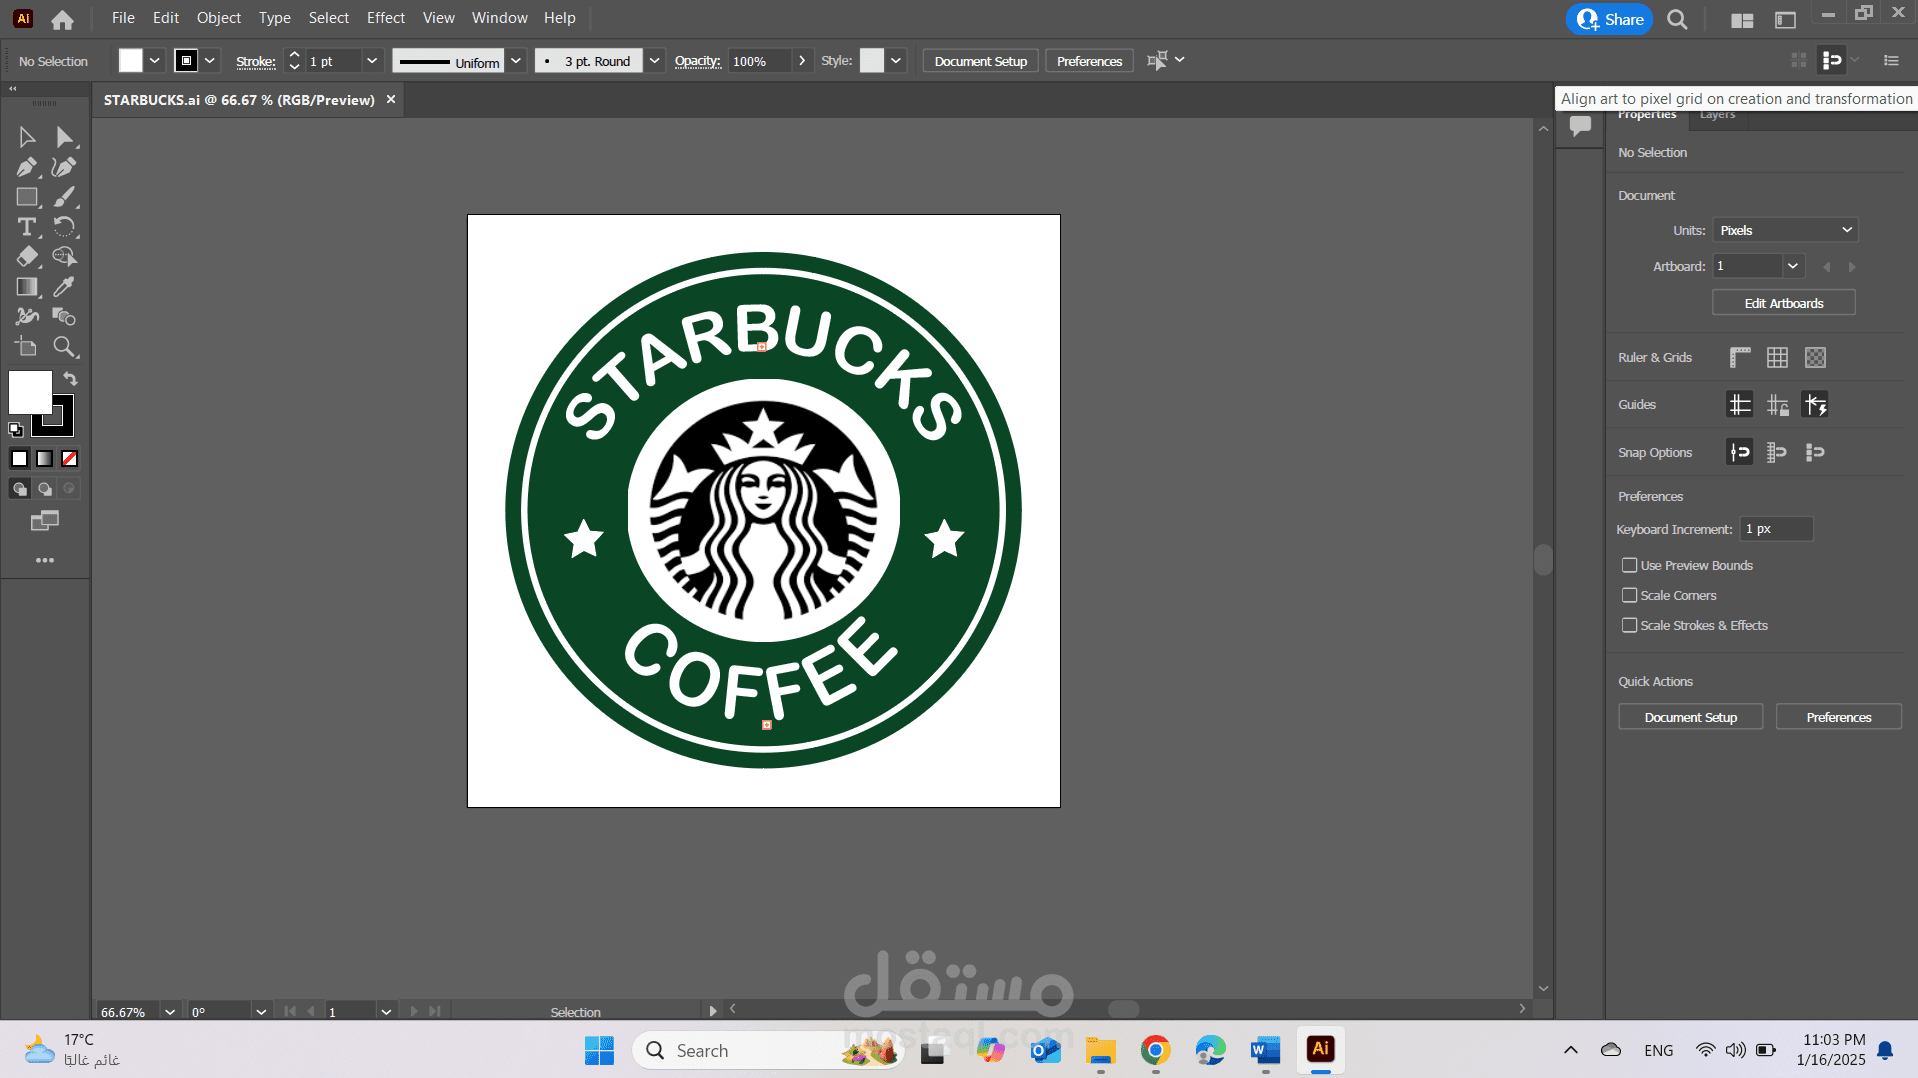Toggle Smart Guides button
1918x1078 pixels.
pyautogui.click(x=1815, y=405)
